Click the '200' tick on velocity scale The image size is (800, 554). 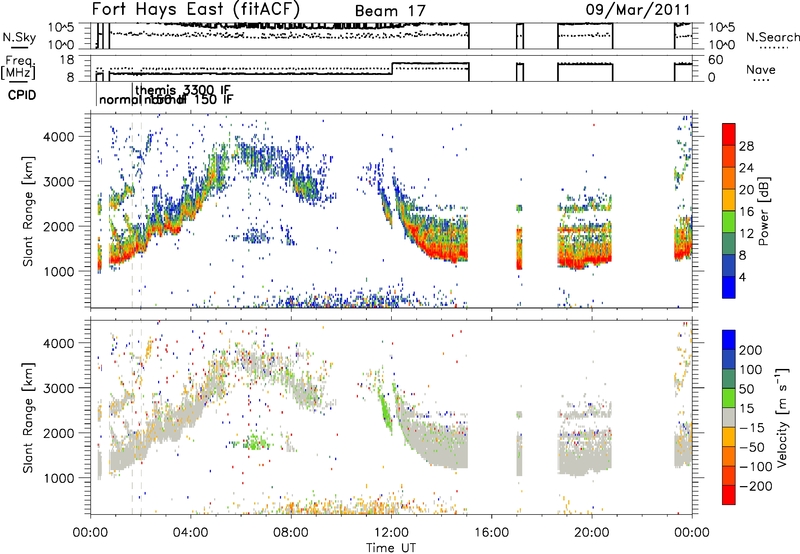(751, 350)
